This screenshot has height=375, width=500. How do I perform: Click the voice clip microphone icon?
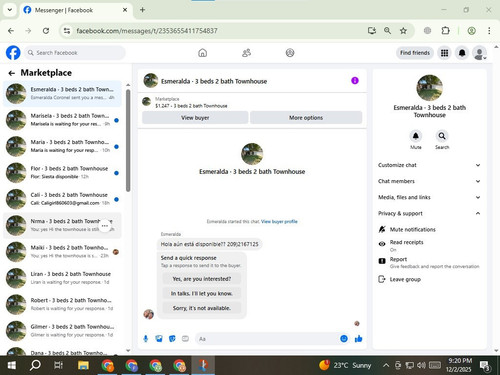click(x=146, y=339)
